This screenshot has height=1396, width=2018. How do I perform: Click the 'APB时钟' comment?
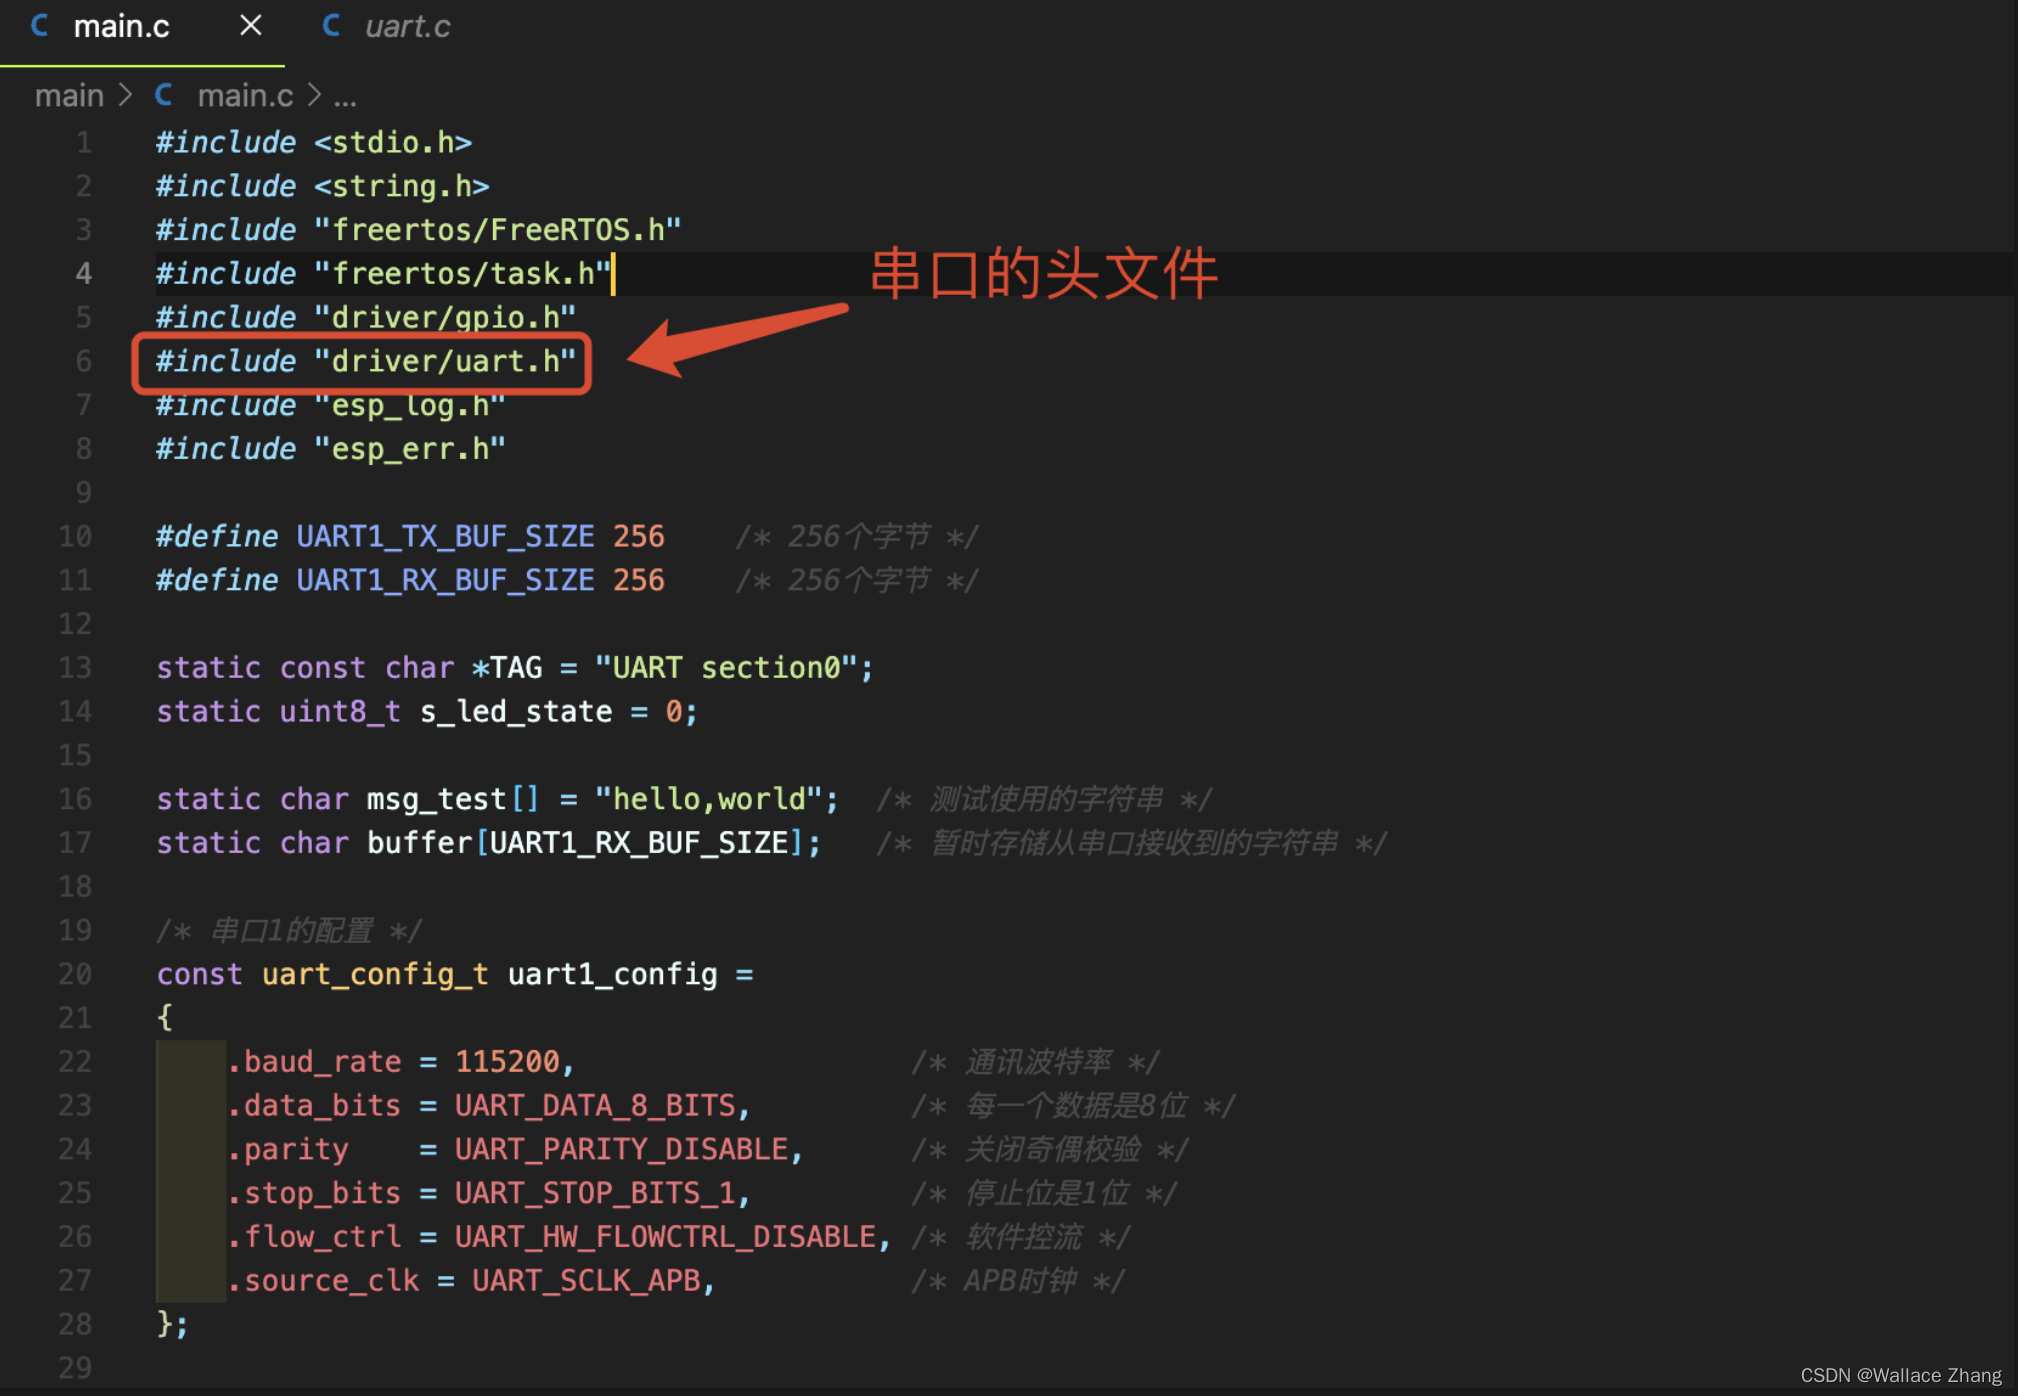1020,1281
